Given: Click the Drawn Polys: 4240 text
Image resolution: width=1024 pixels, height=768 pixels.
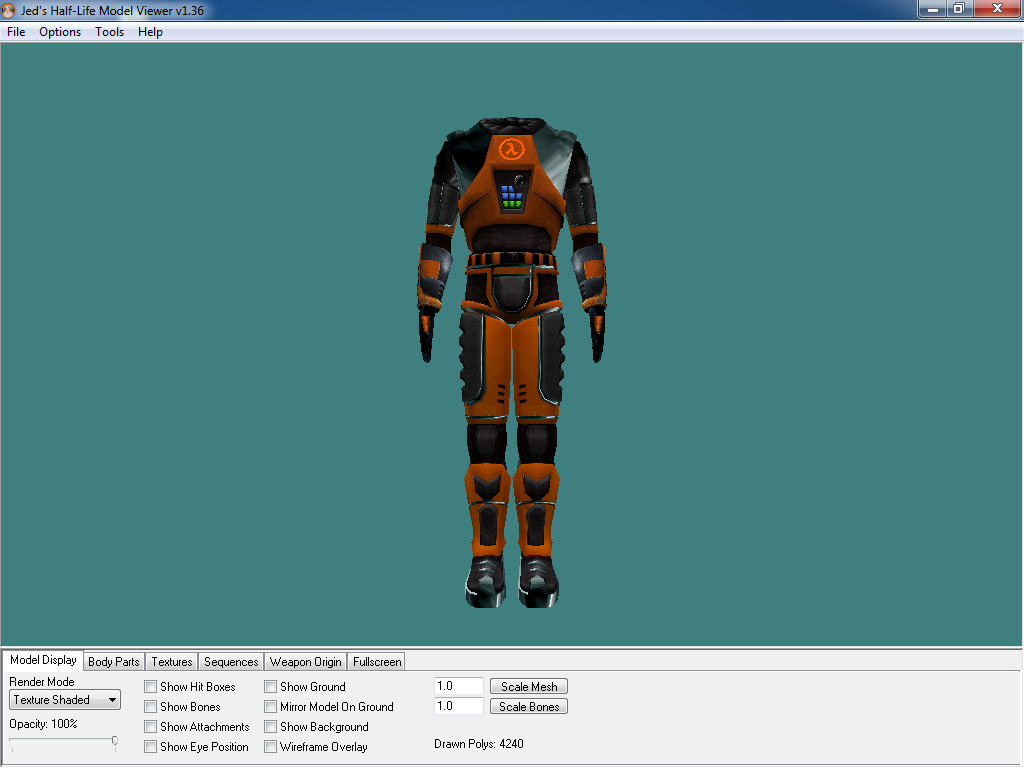Looking at the screenshot, I should tap(479, 744).
